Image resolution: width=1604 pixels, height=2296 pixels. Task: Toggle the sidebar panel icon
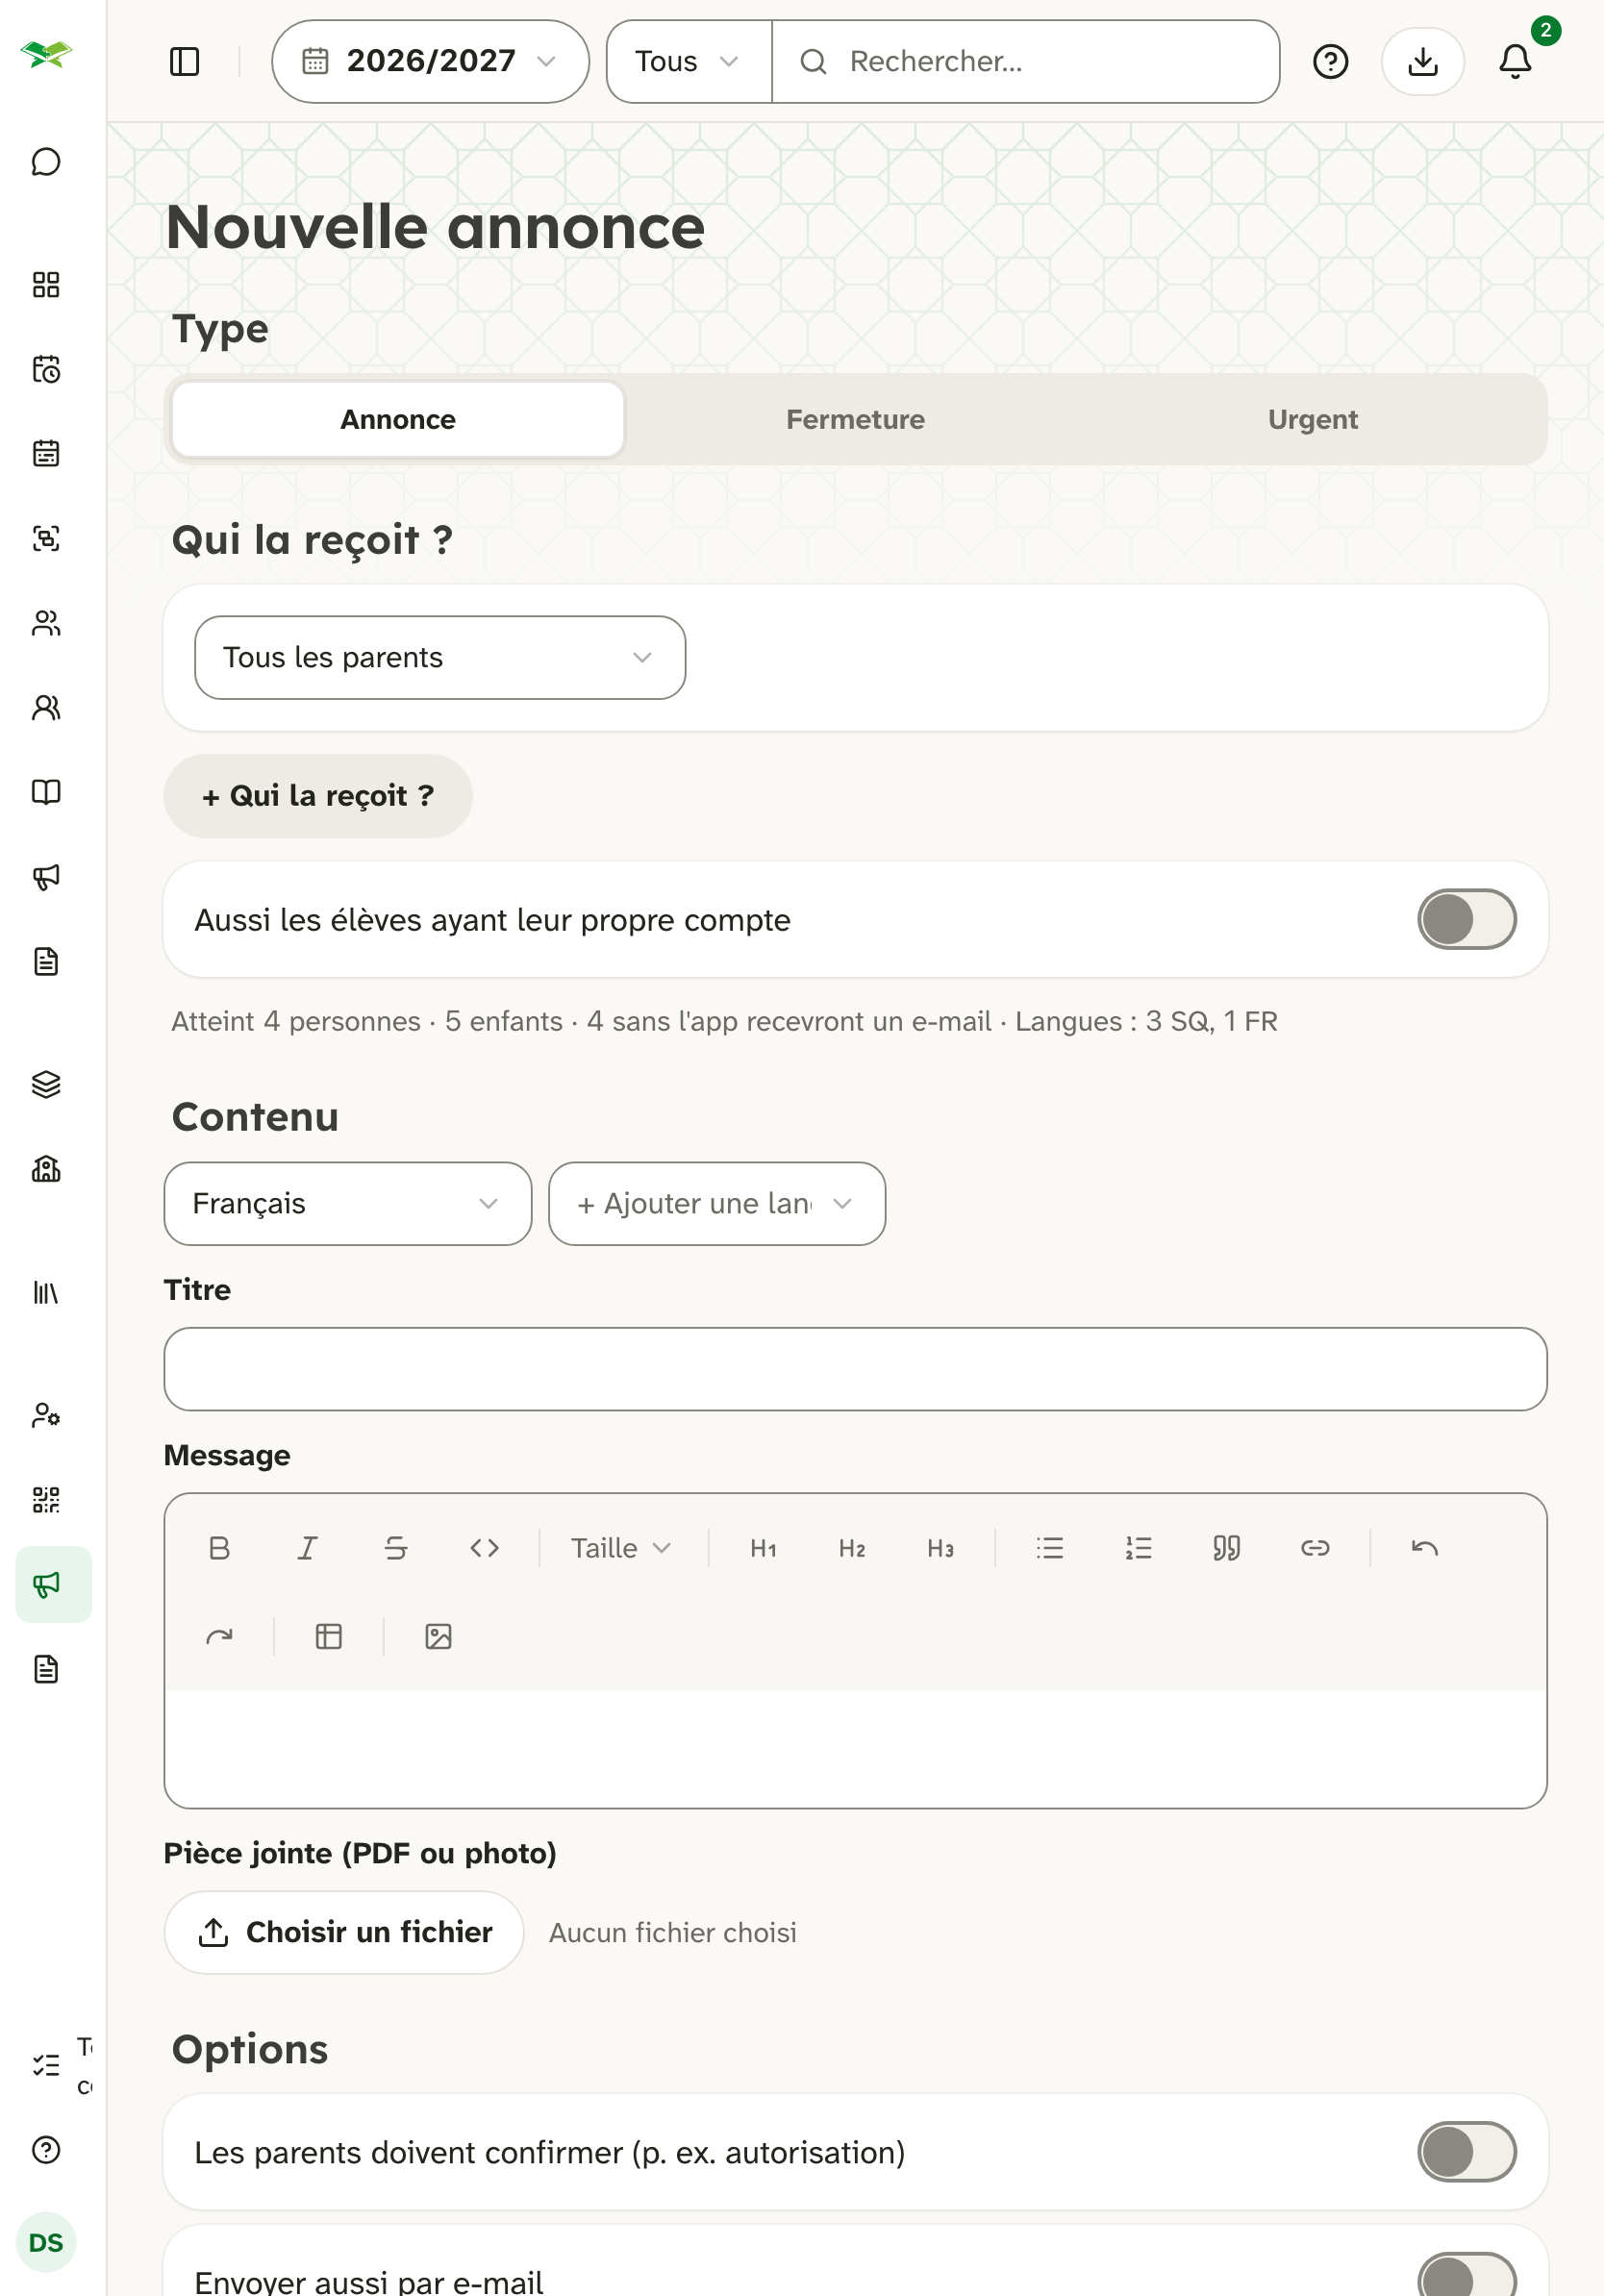tap(185, 62)
